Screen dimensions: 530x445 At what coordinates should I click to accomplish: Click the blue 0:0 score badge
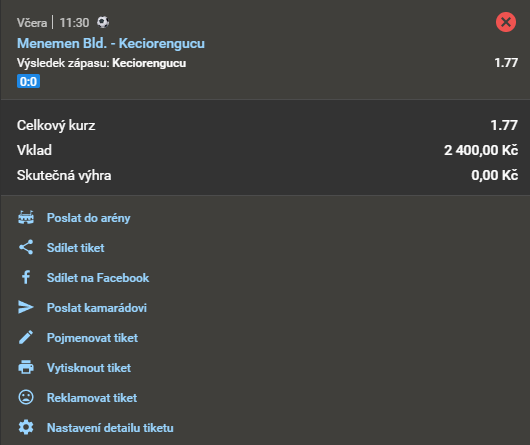pyautogui.click(x=28, y=81)
